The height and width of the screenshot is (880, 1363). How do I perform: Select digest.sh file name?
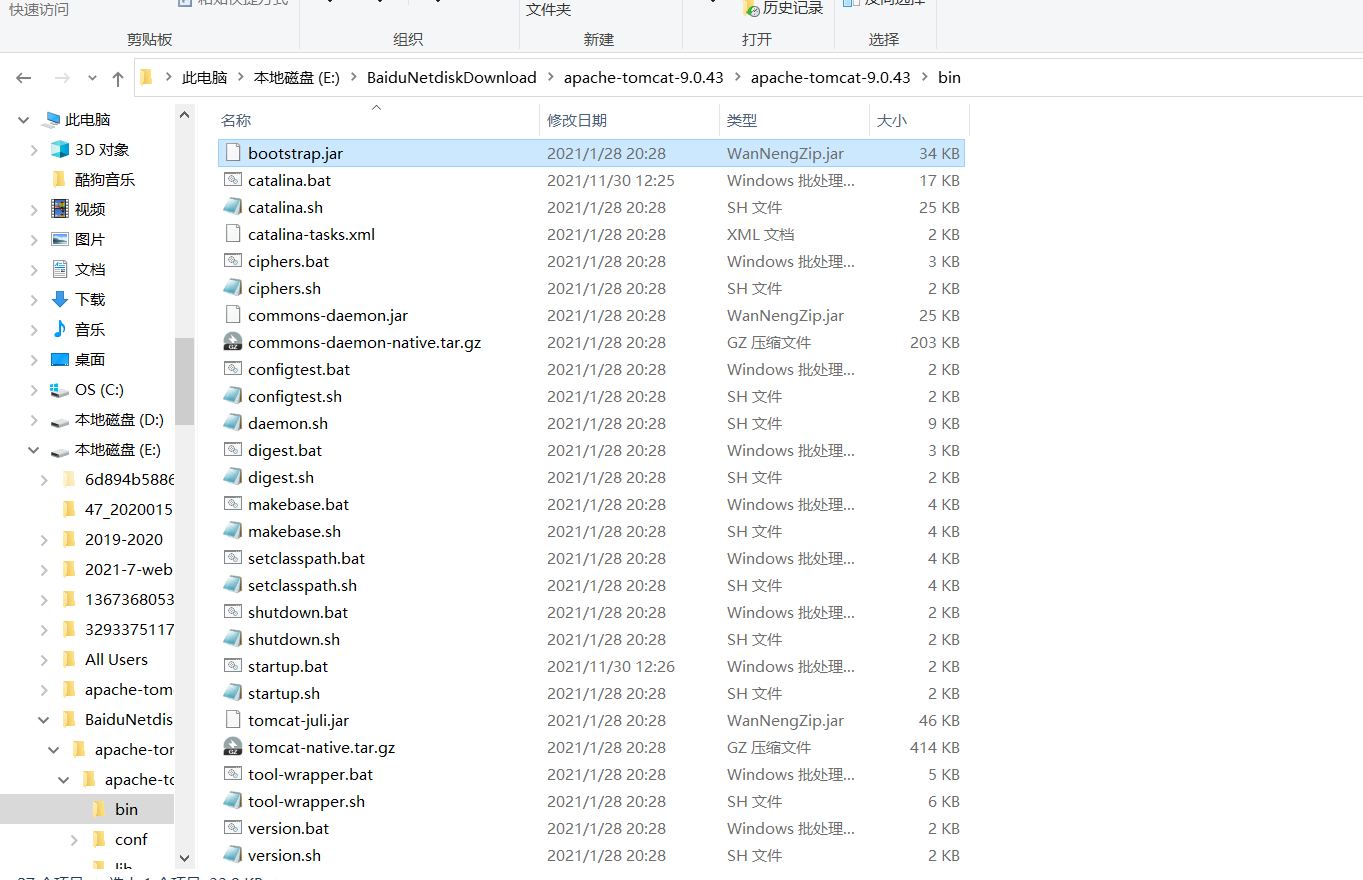[281, 477]
